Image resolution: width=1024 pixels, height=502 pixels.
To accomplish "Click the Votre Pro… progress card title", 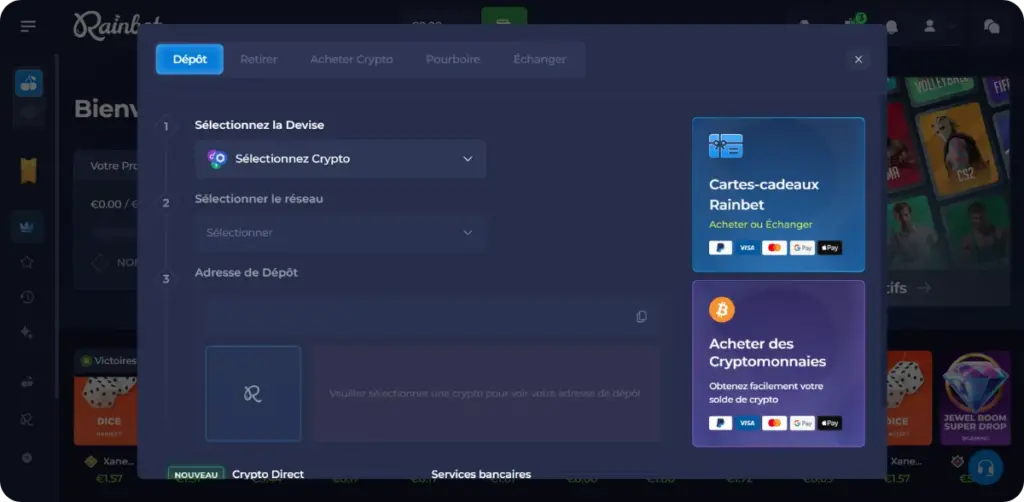I will pyautogui.click(x=114, y=166).
